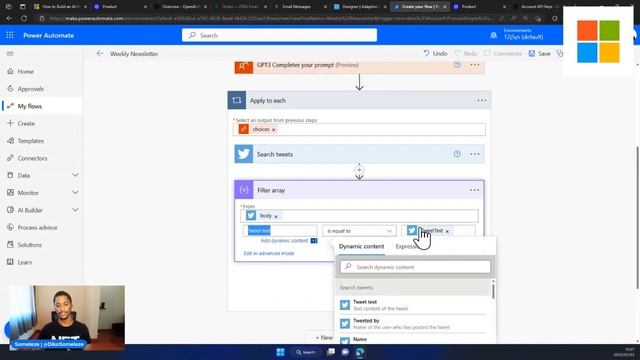Open the app launcher waffle icon
The height and width of the screenshot is (360, 640).
pos(10,35)
